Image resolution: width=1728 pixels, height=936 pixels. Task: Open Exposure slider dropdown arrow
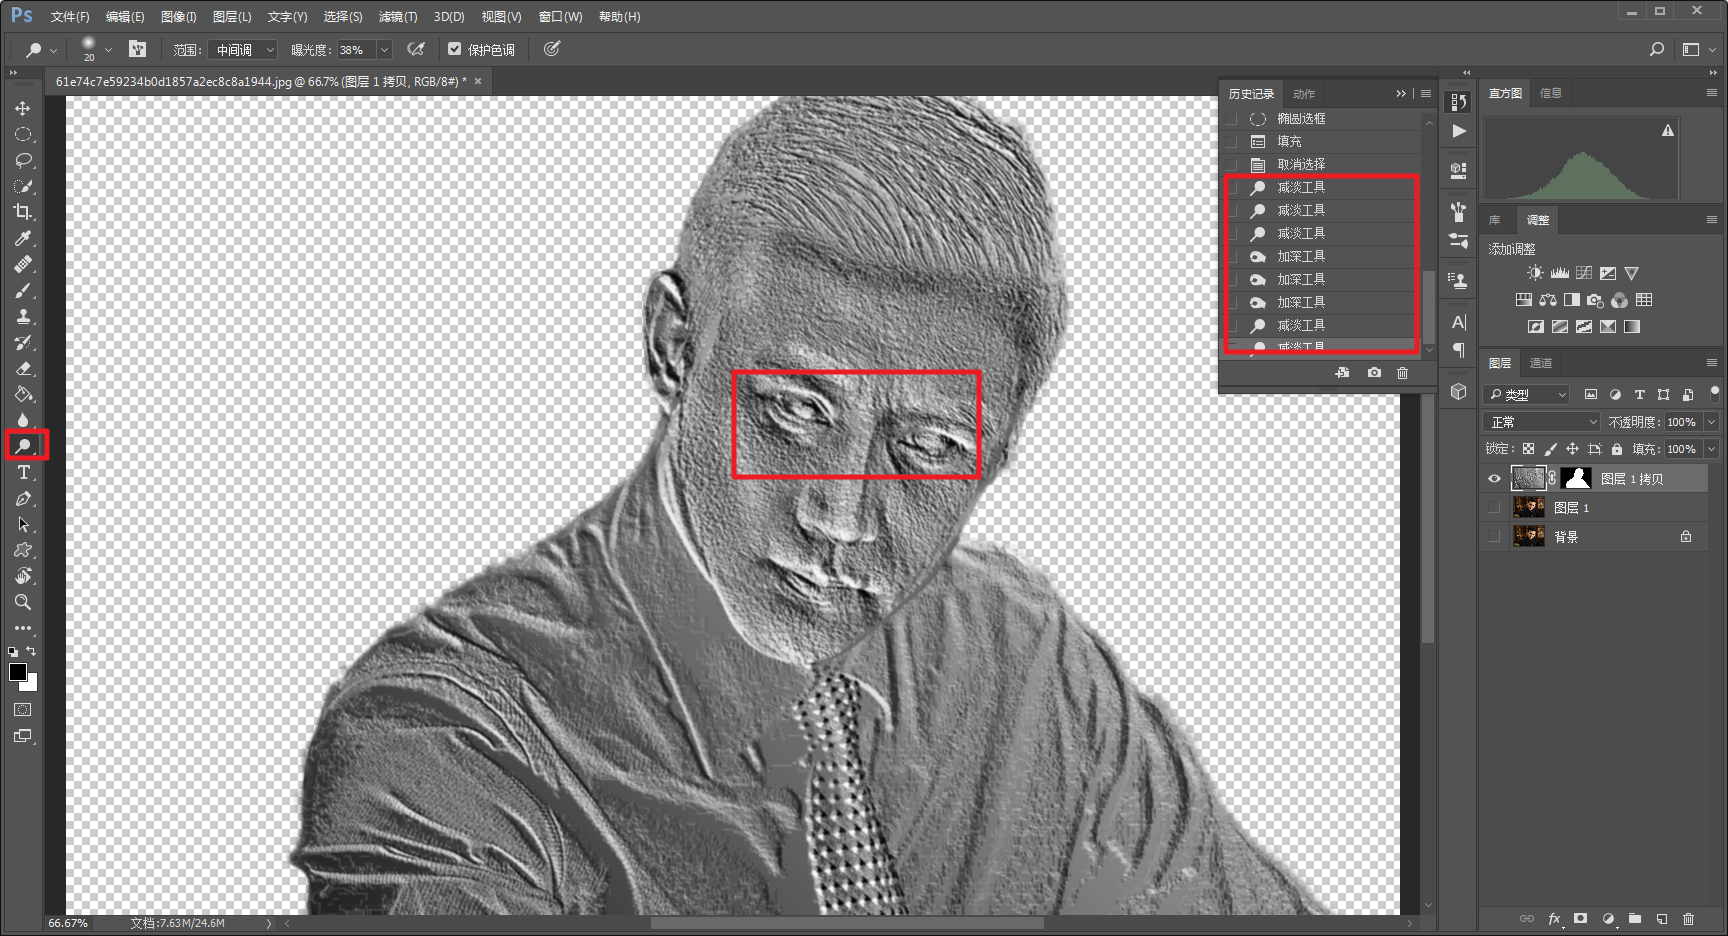point(384,49)
